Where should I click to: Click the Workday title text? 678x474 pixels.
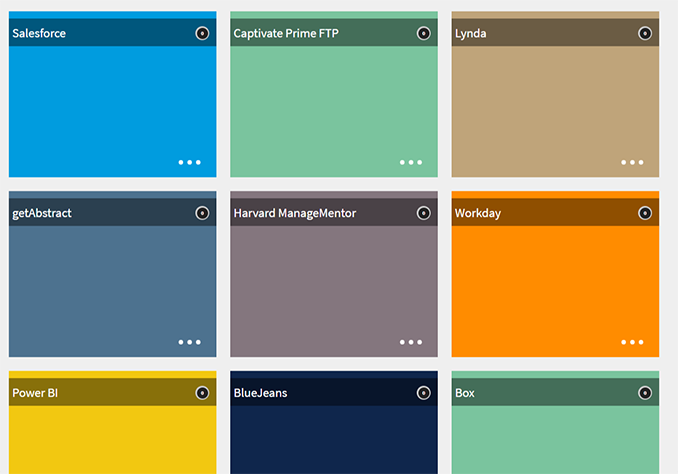[478, 213]
